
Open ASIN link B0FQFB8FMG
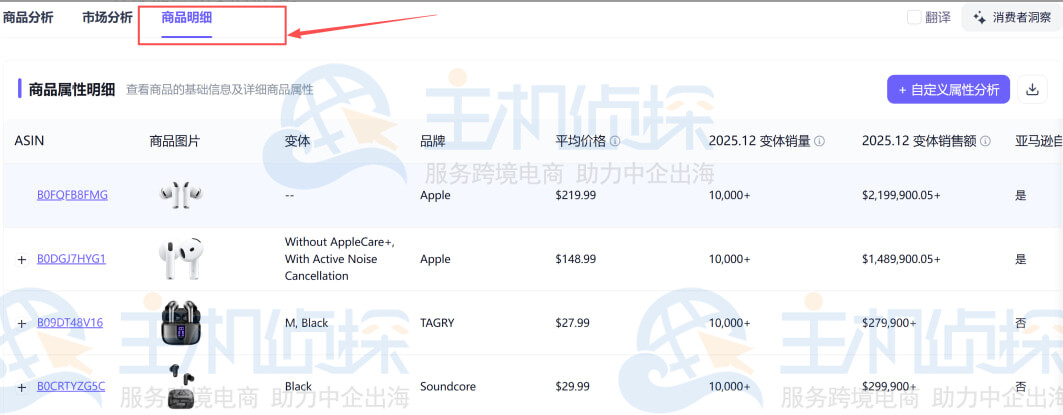[72, 195]
